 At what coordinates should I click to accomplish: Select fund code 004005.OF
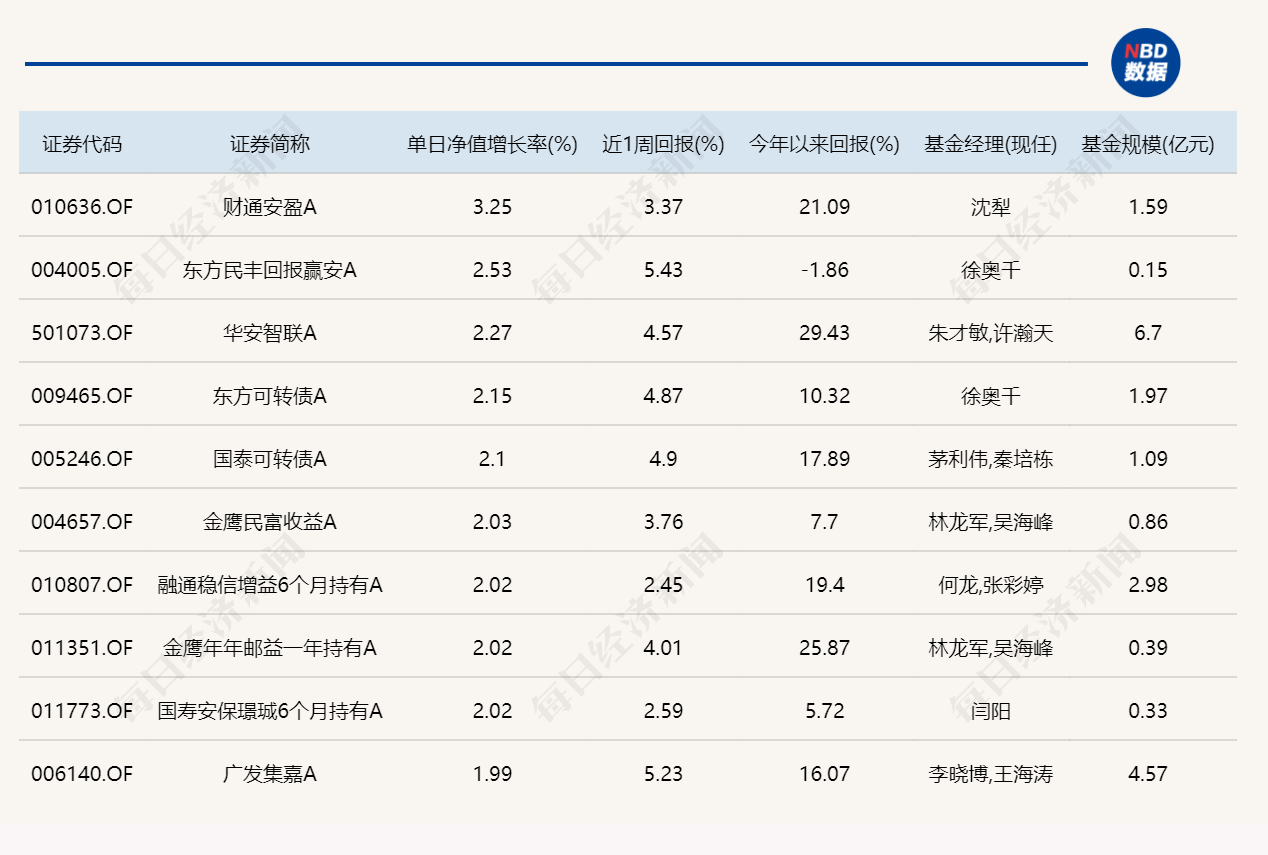(82, 270)
